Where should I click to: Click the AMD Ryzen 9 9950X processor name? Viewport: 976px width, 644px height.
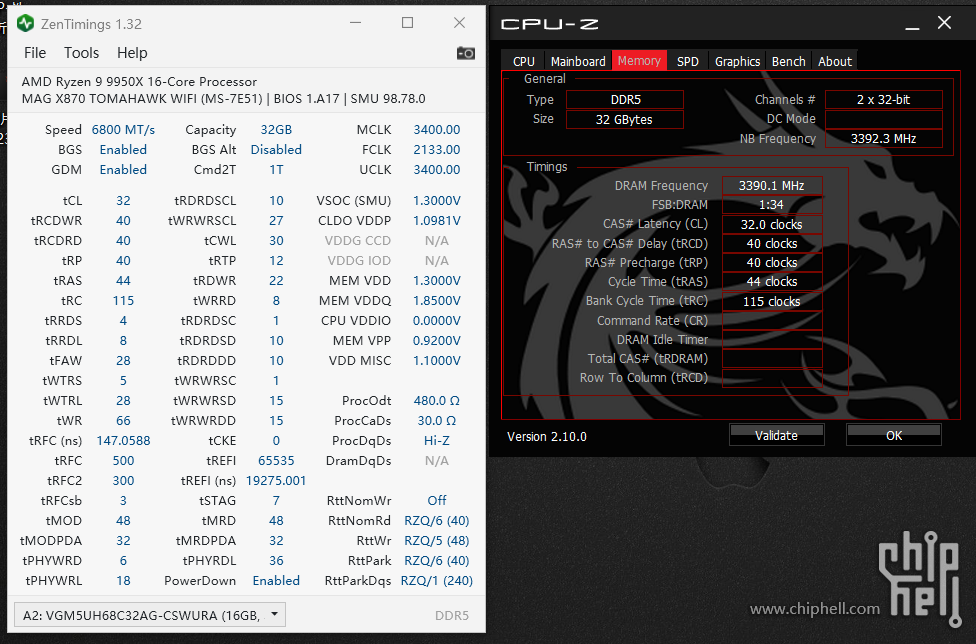point(139,82)
